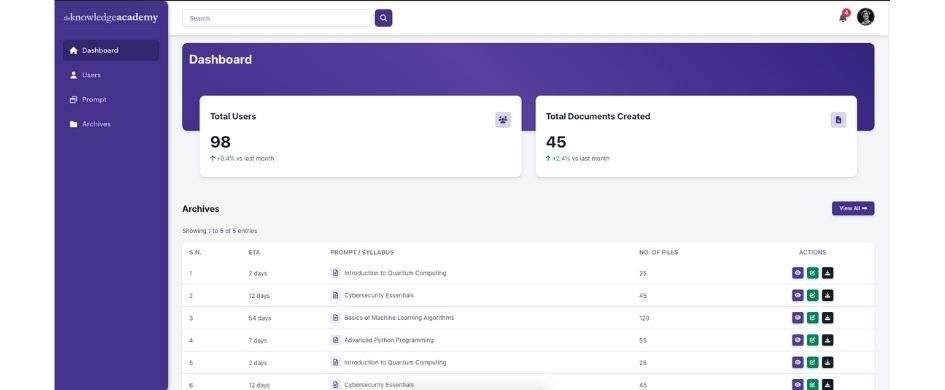This screenshot has width=945, height=390.
Task: Open the Prompt sidebar item
Action: (x=111, y=99)
